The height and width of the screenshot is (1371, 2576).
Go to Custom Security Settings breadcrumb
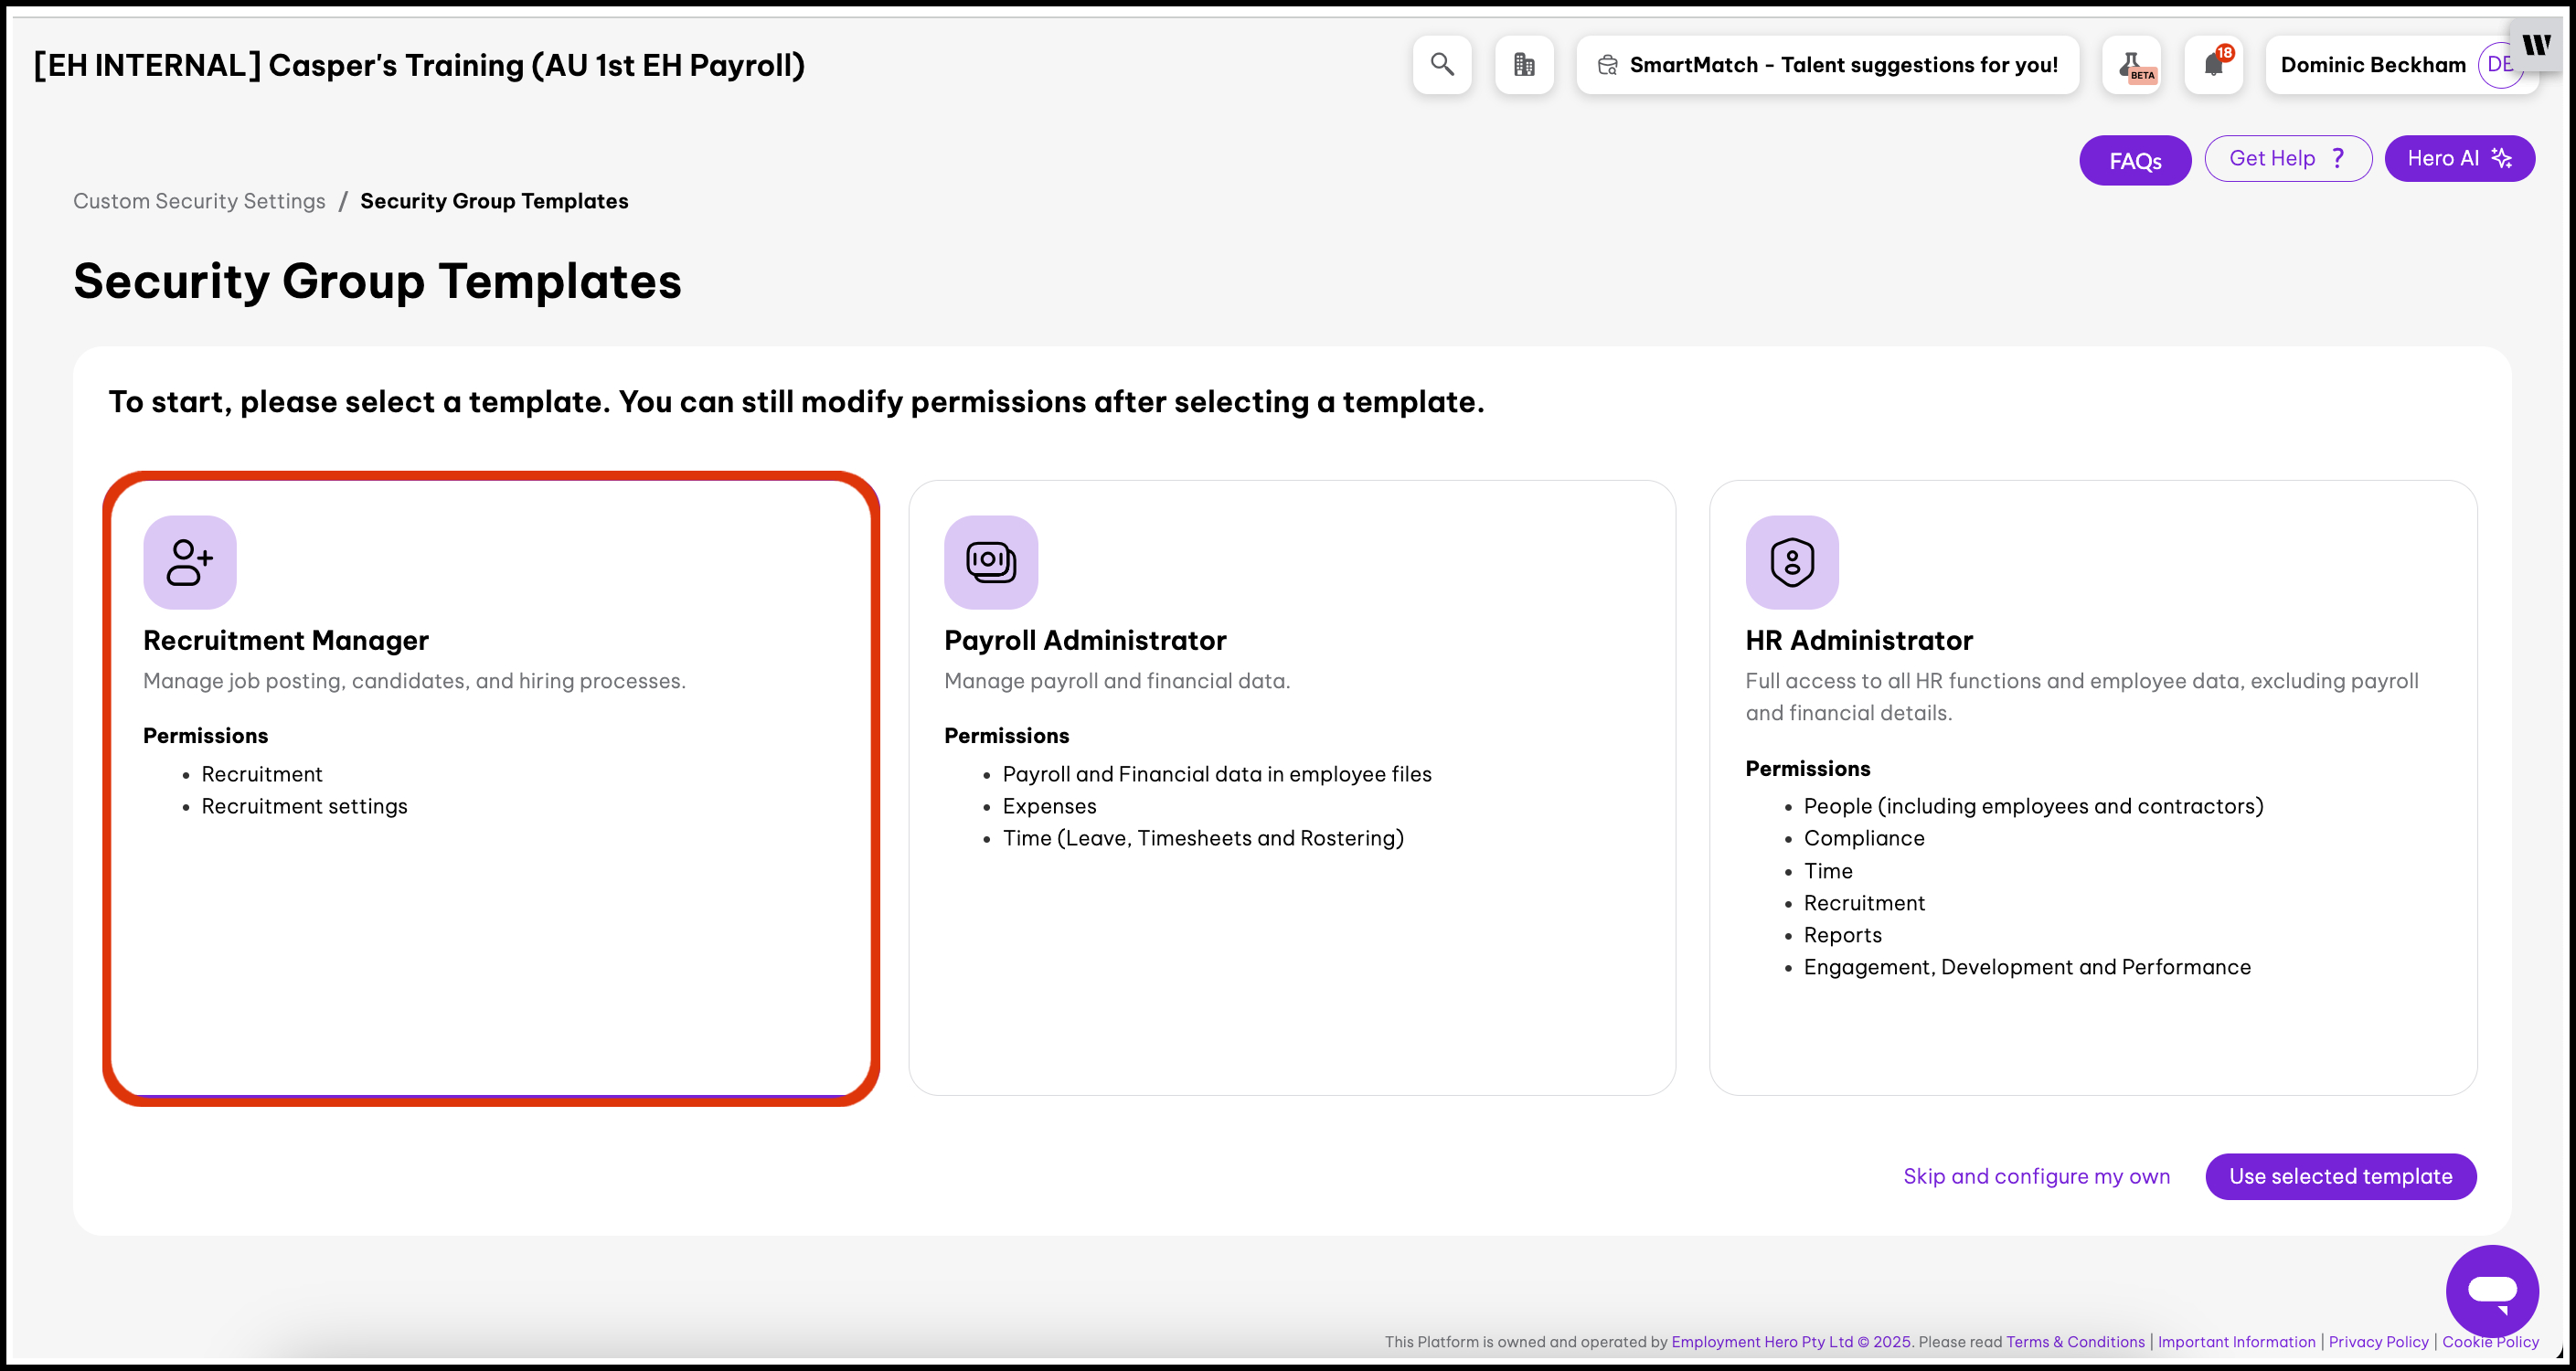click(x=199, y=201)
